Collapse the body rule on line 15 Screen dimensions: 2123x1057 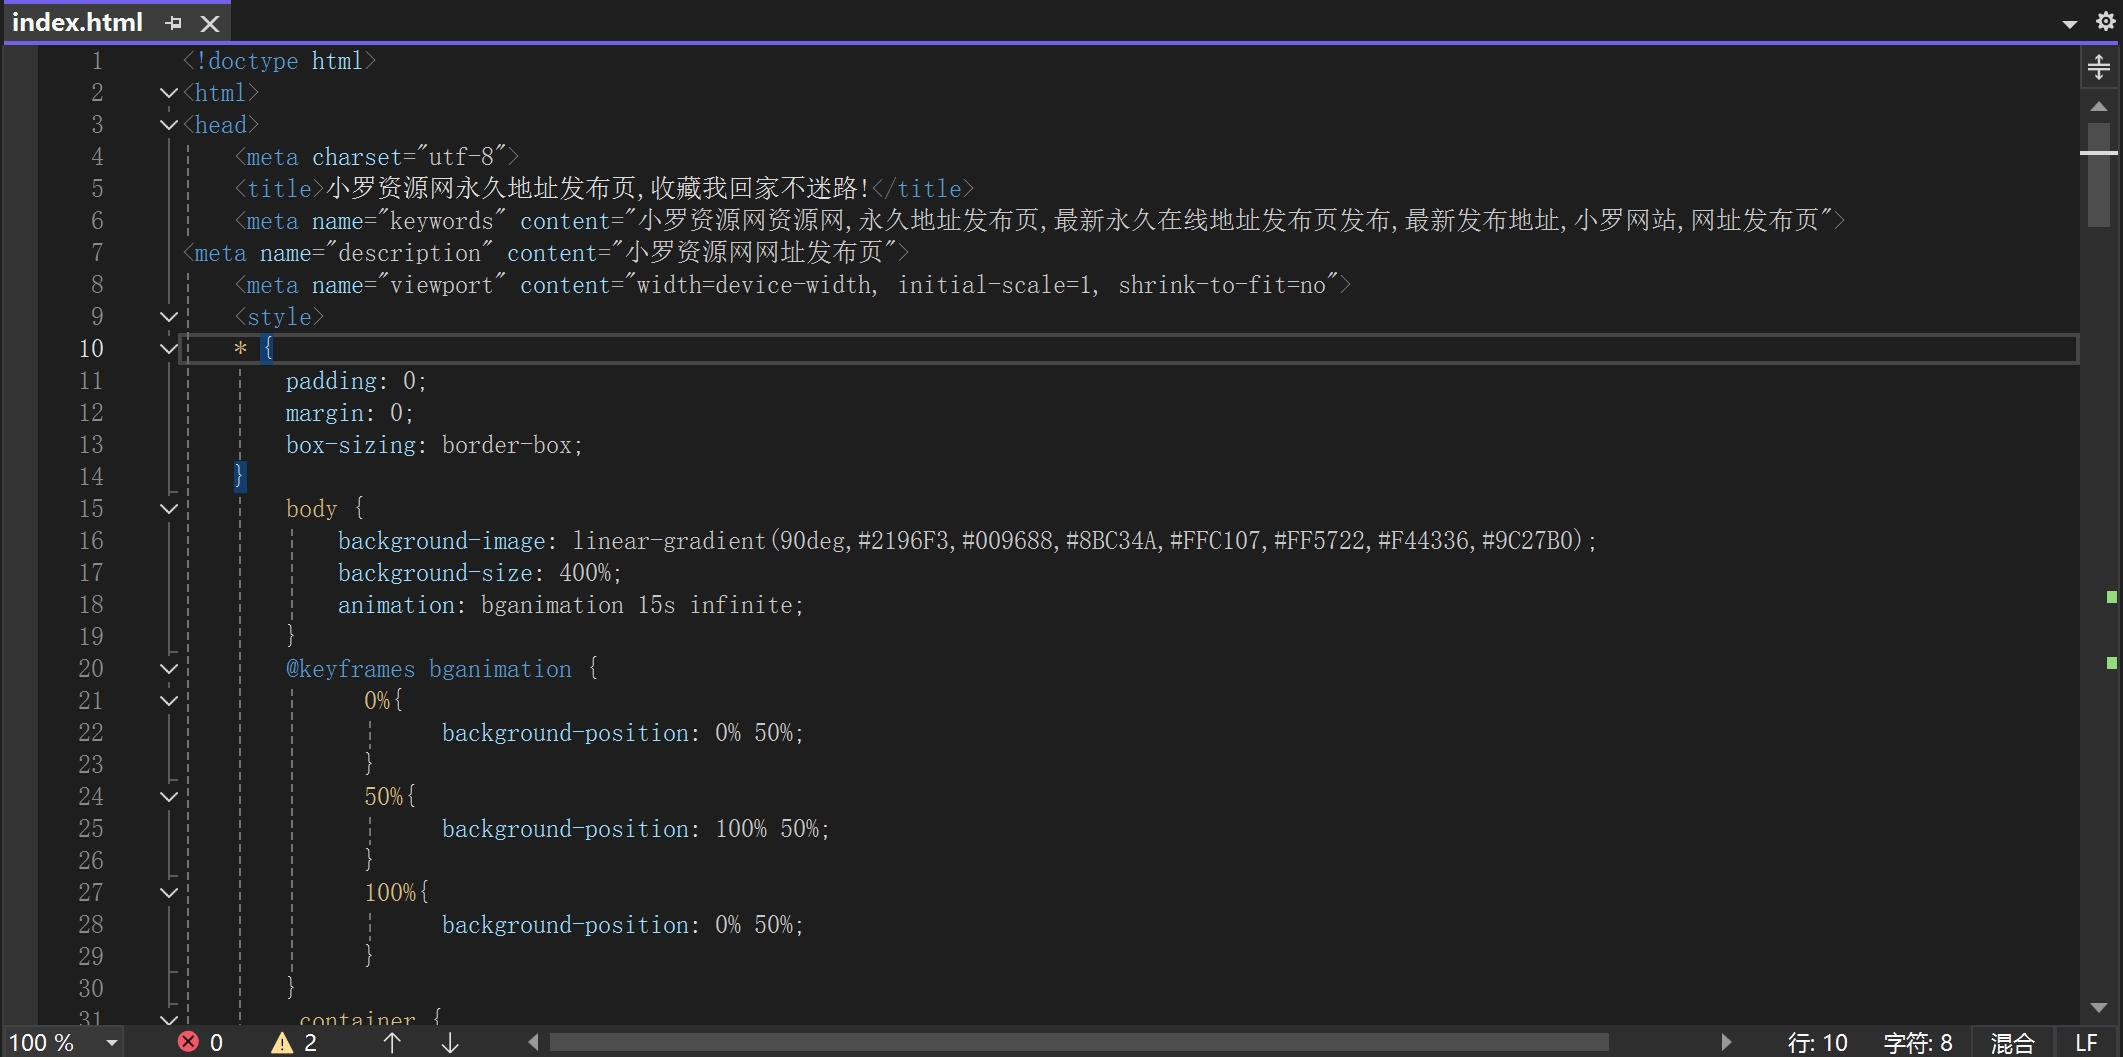(x=169, y=509)
